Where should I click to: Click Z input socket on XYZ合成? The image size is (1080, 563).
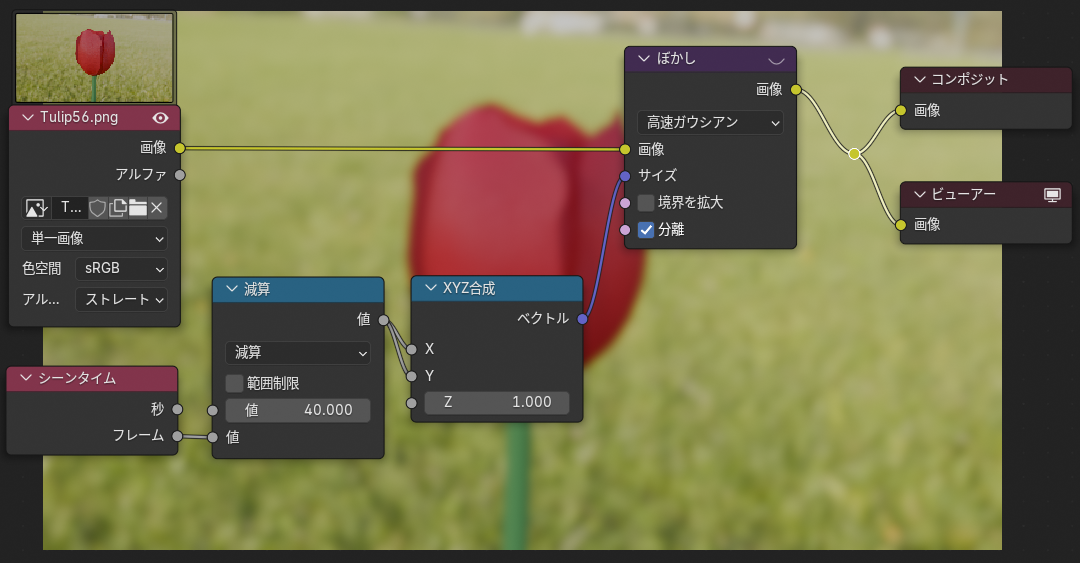[411, 403]
